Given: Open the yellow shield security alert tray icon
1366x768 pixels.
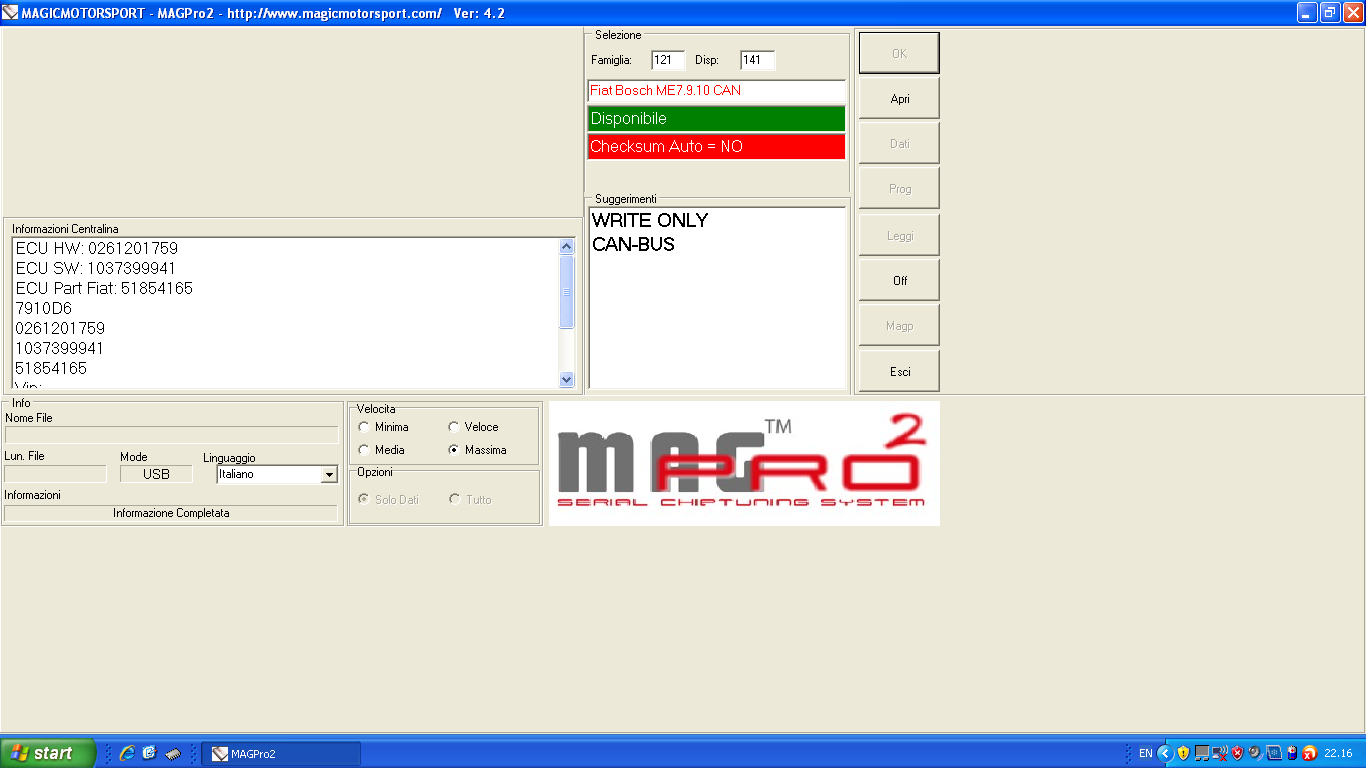Looking at the screenshot, I should coord(1183,753).
